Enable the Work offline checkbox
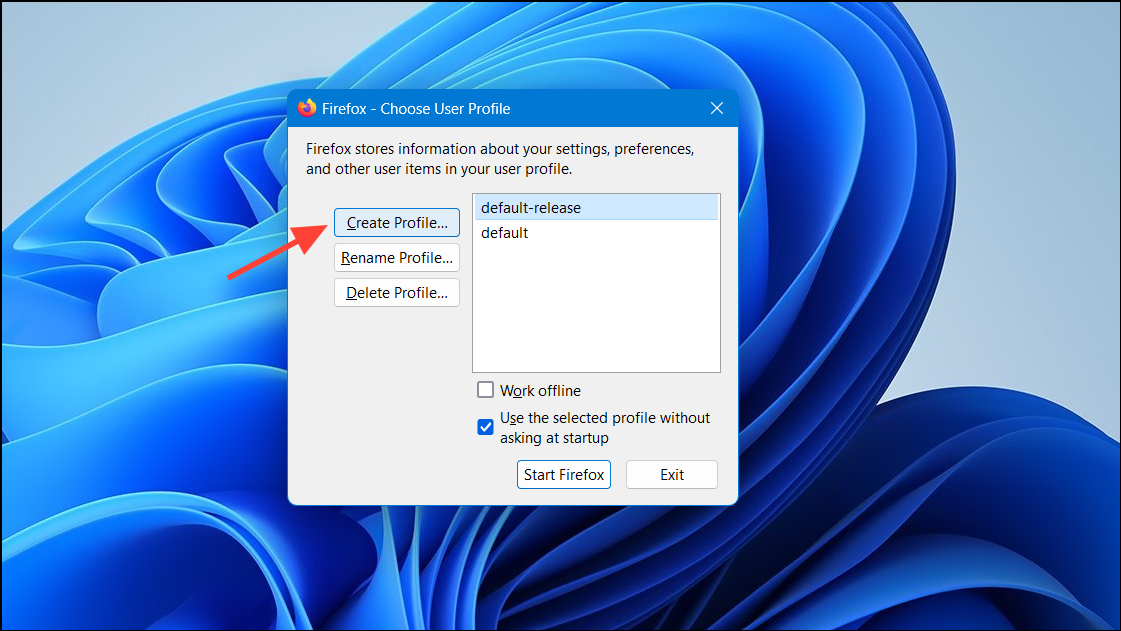The width and height of the screenshot is (1121, 631). (x=485, y=389)
